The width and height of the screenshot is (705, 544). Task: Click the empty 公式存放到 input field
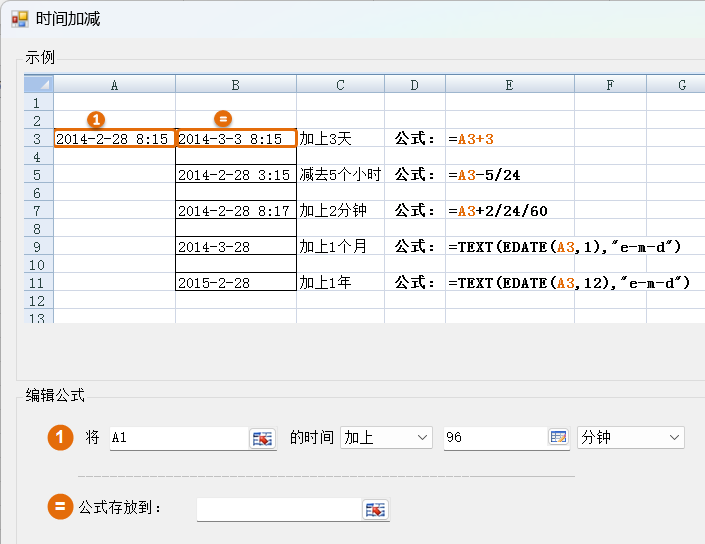(278, 509)
